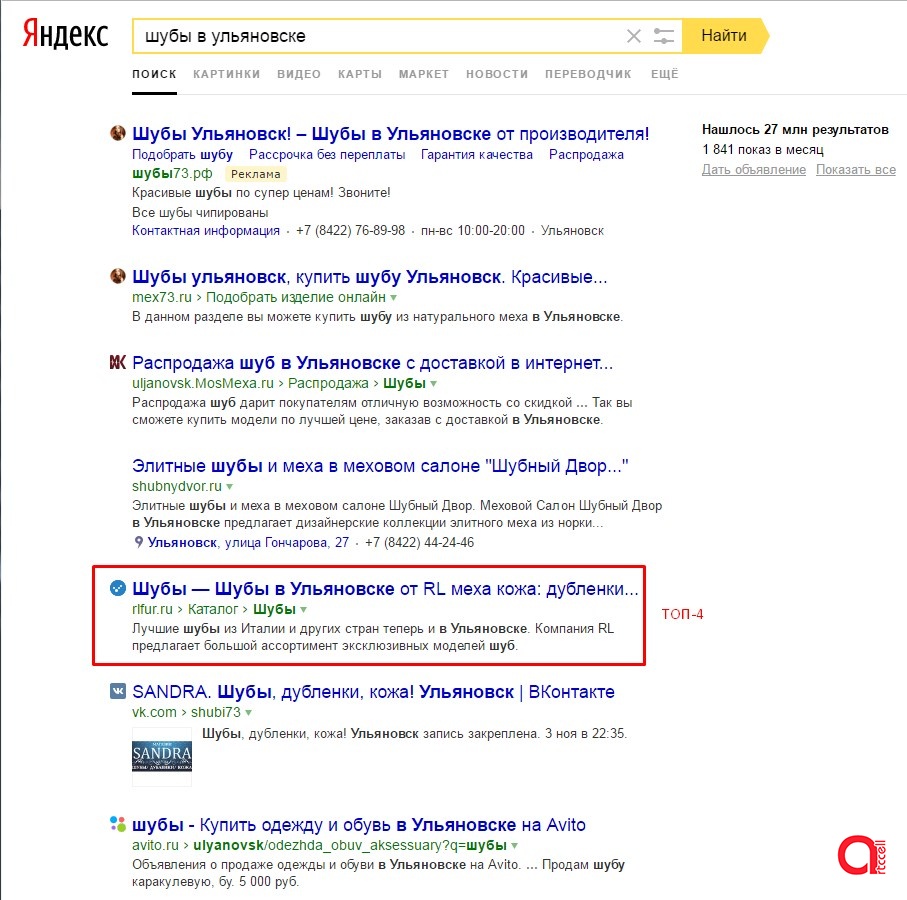Open the Переводчик tab
The image size is (907, 900).
coord(588,74)
